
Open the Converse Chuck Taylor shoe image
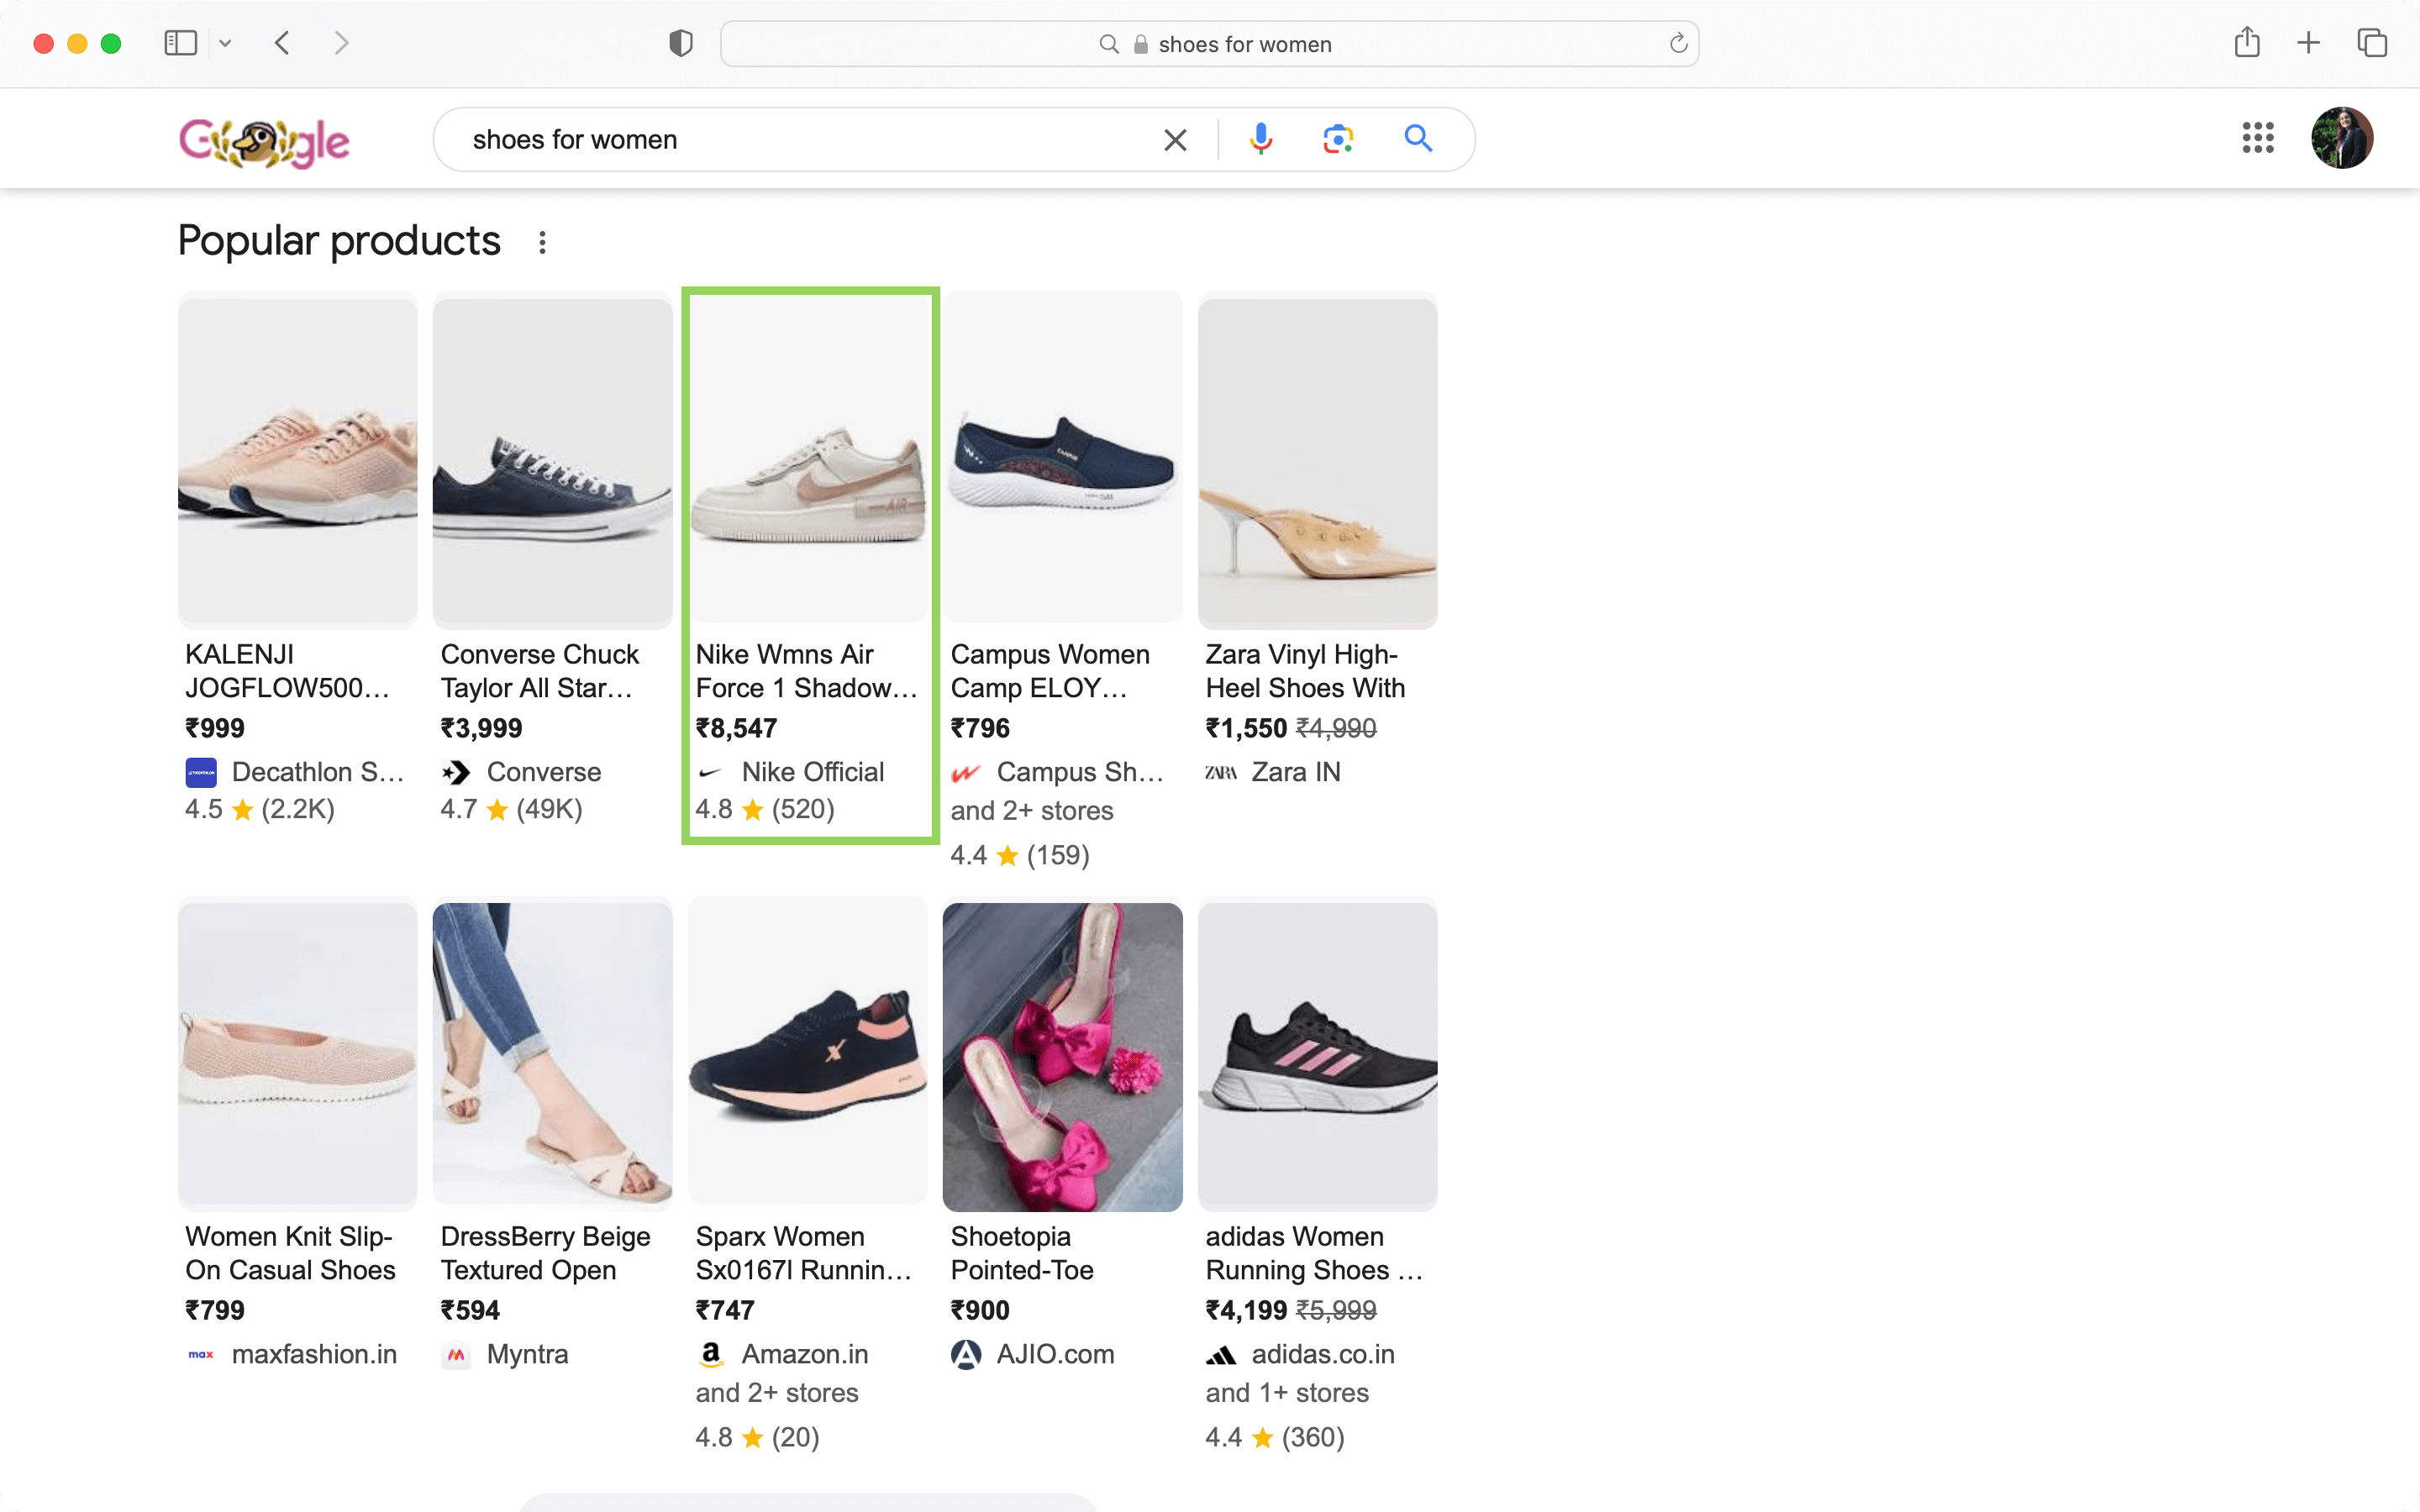point(553,461)
